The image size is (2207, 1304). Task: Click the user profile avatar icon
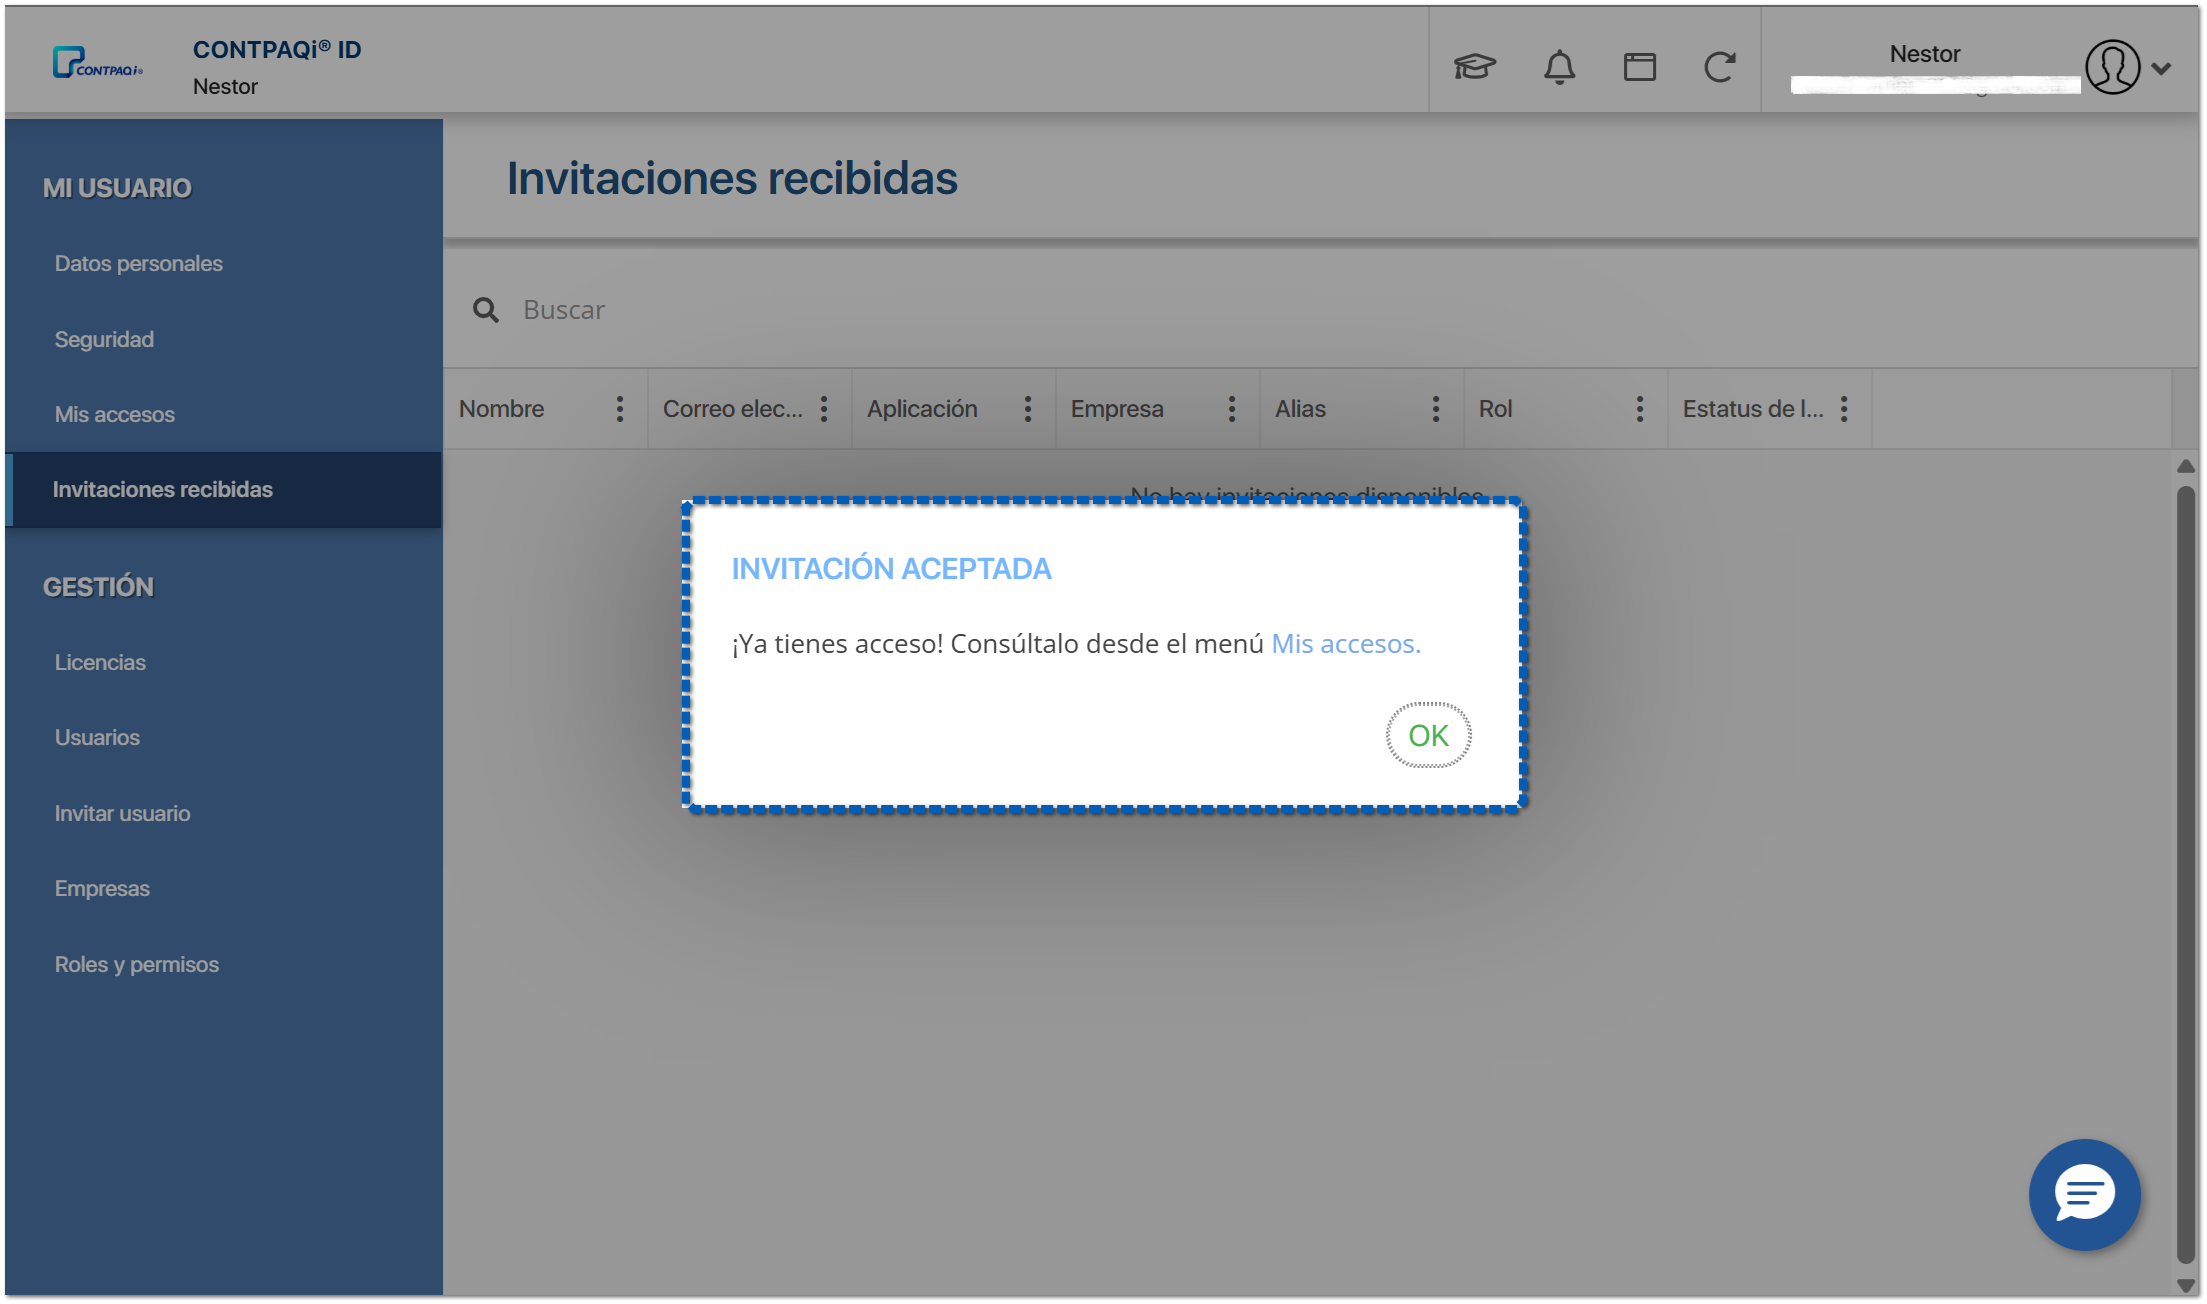click(2112, 67)
